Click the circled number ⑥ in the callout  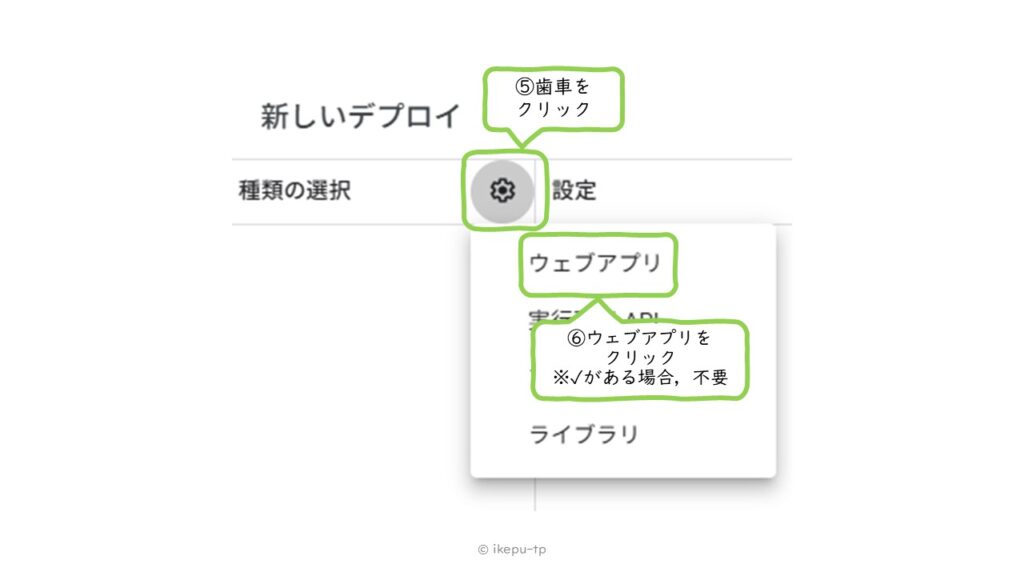tap(576, 338)
